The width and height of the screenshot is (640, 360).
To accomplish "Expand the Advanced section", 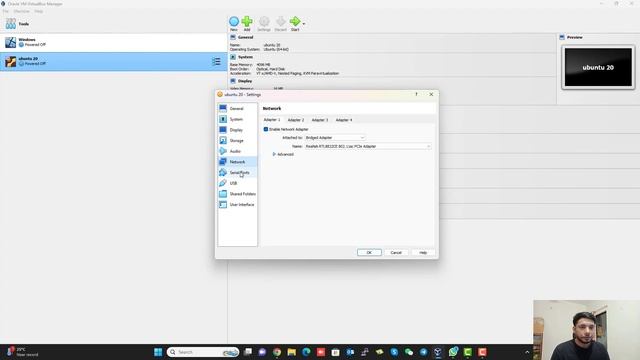I will pyautogui.click(x=283, y=154).
